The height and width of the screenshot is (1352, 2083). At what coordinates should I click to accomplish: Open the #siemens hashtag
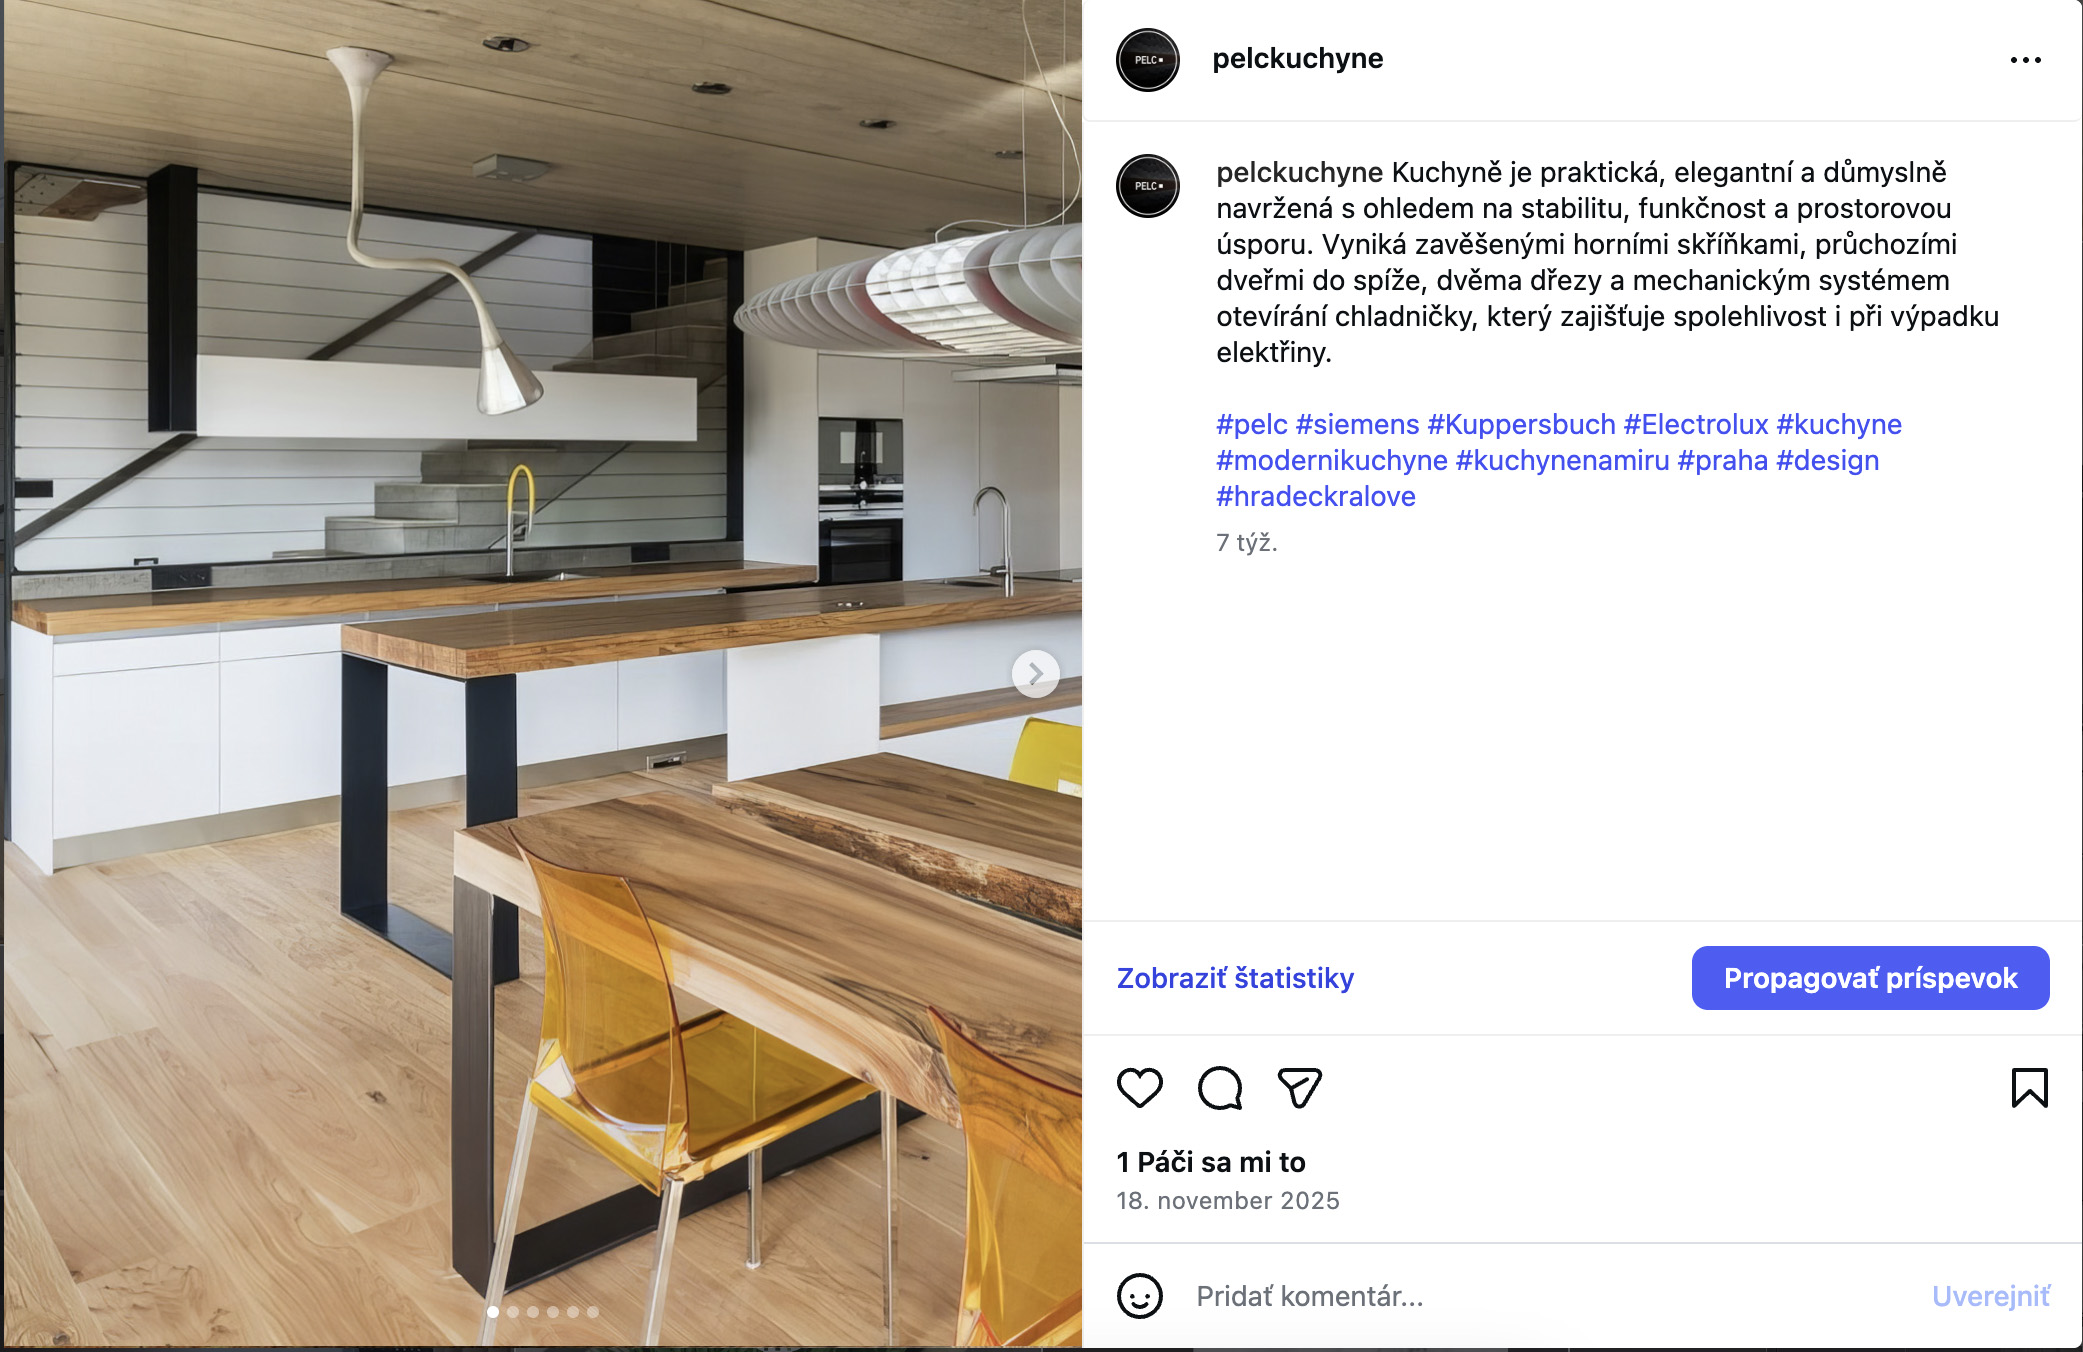point(1357,424)
